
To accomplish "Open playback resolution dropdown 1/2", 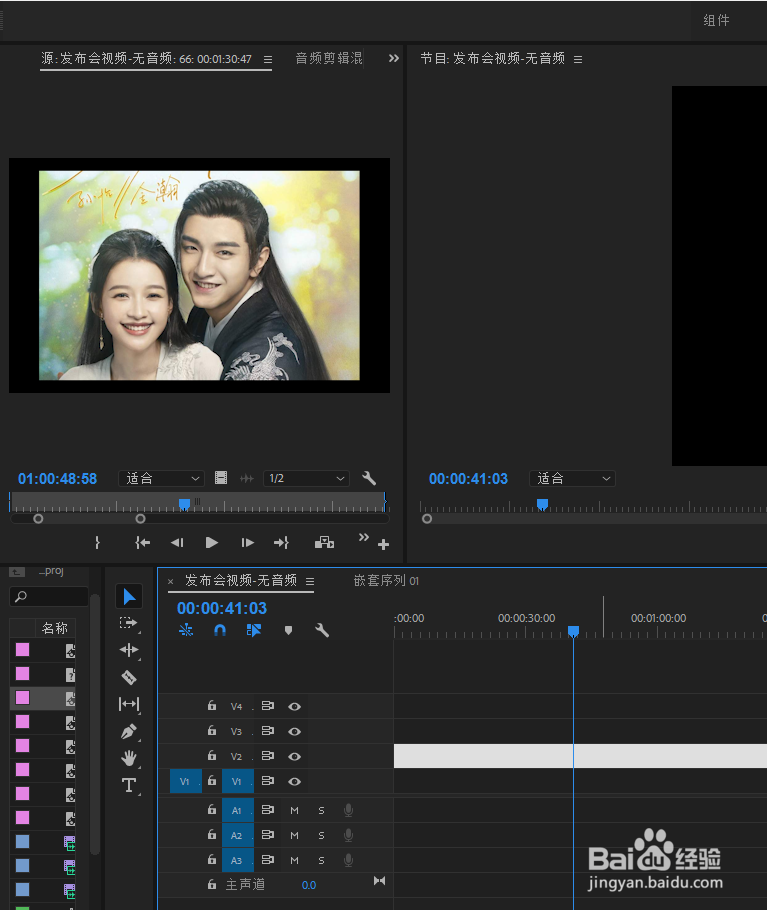I will tap(306, 478).
